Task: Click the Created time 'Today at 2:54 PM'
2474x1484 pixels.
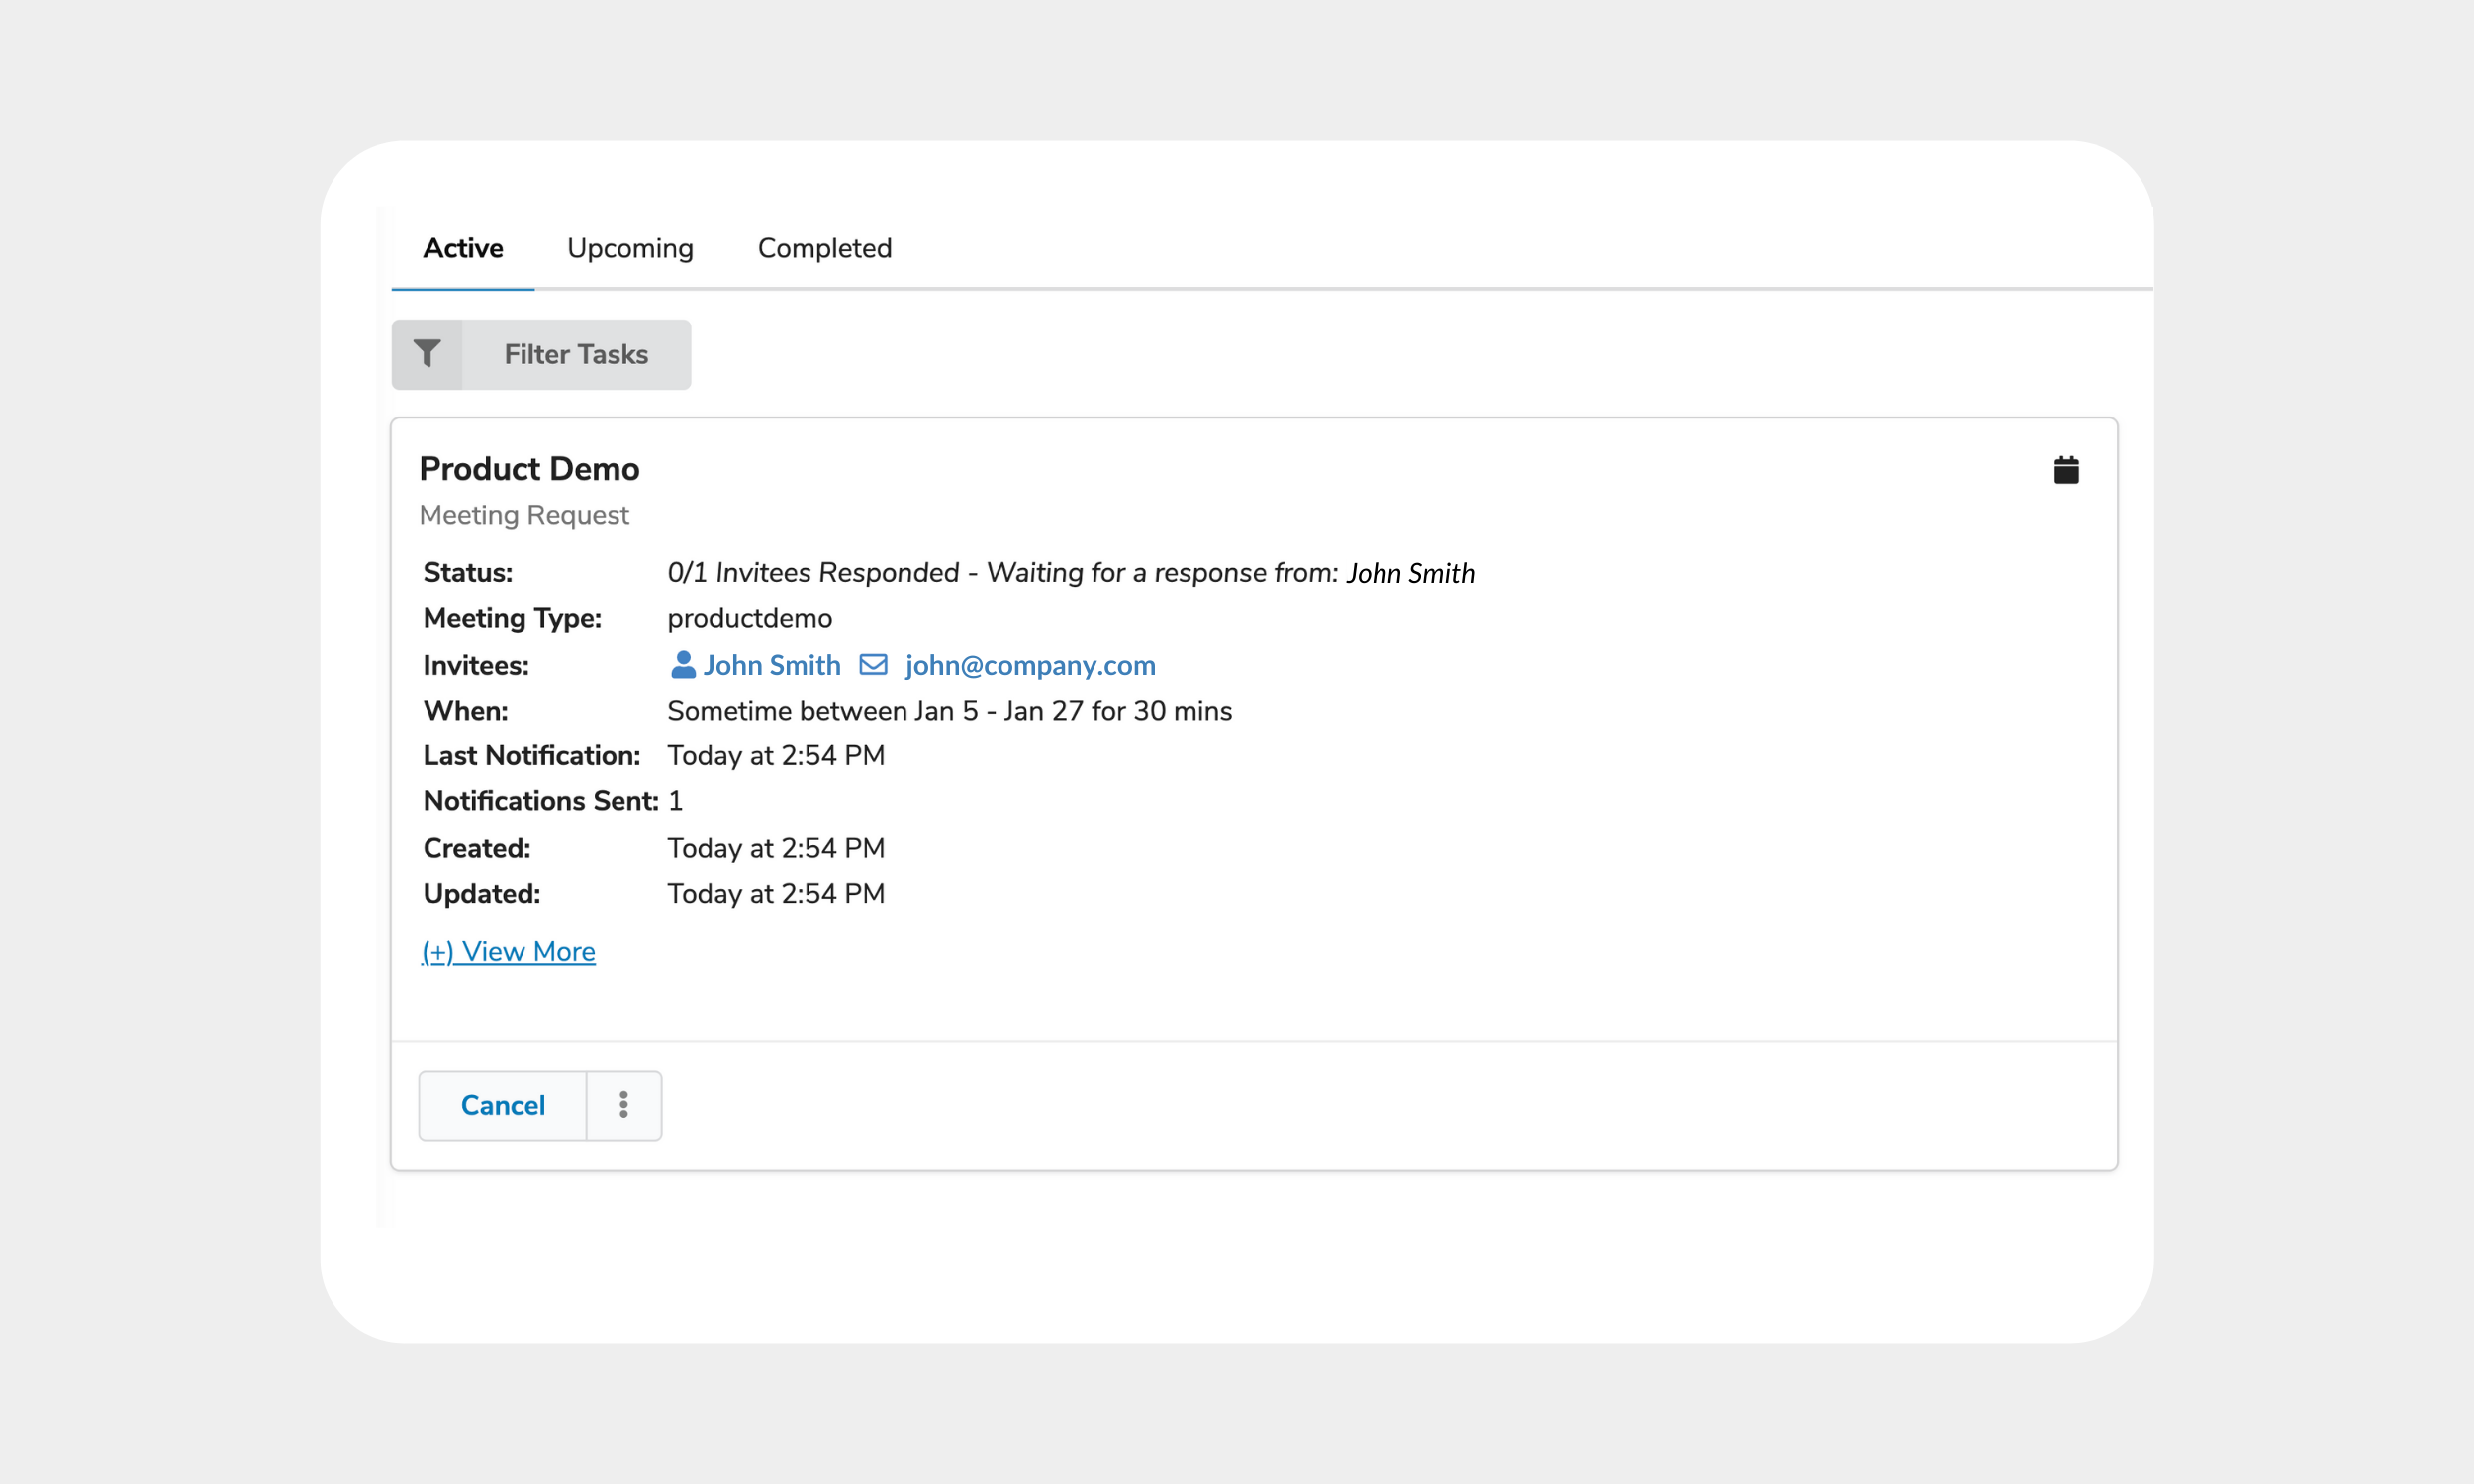Action: coord(776,848)
